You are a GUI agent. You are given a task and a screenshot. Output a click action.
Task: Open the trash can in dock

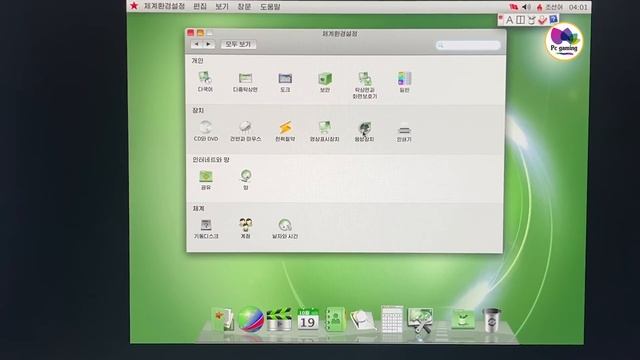point(491,320)
